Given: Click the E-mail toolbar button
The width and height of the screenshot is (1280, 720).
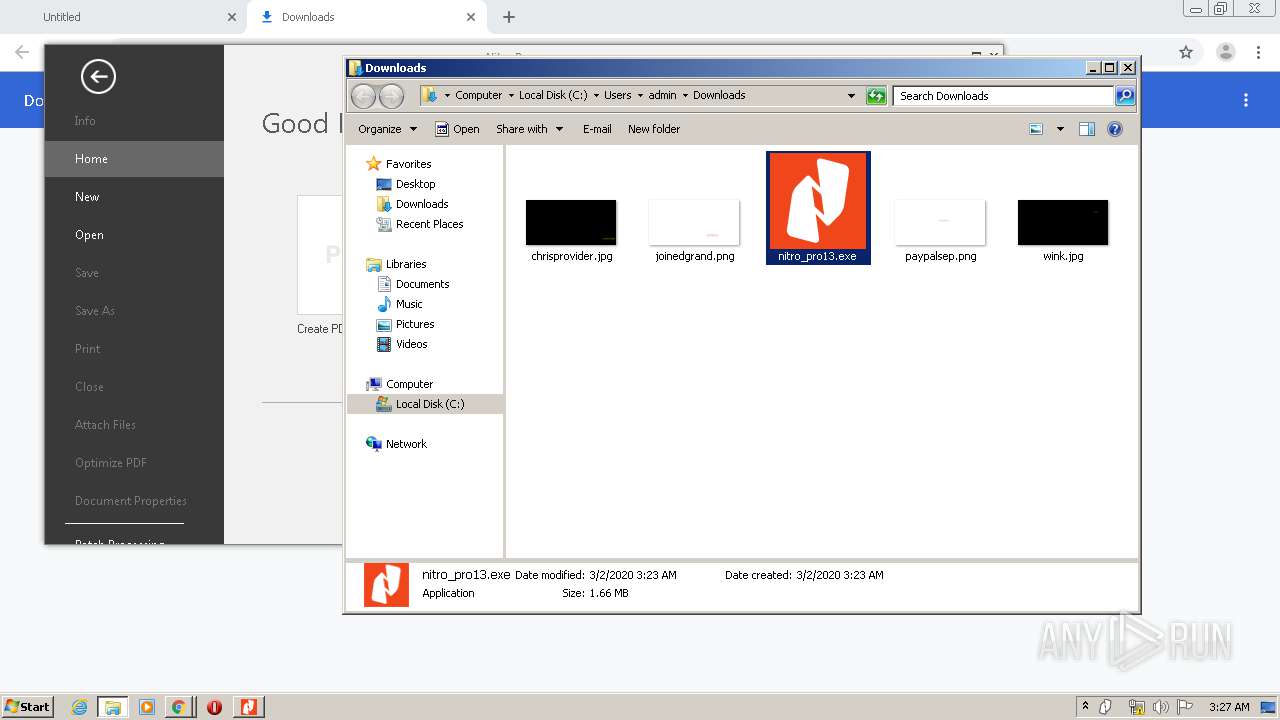Looking at the screenshot, I should (x=597, y=129).
